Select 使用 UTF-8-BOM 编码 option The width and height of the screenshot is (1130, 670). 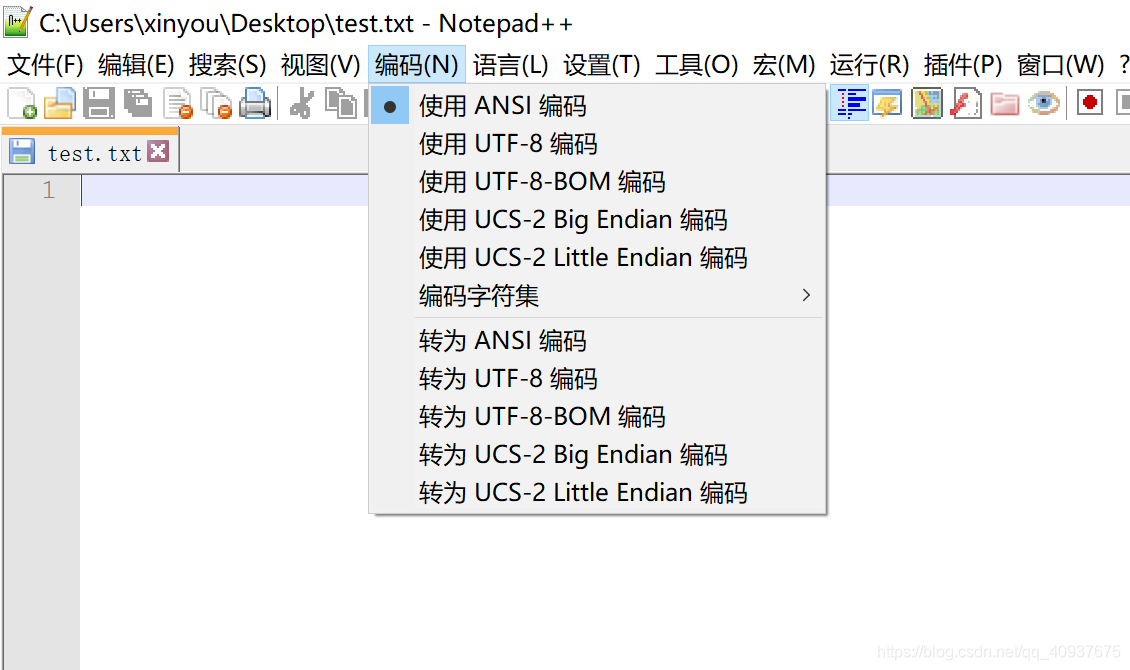597,182
